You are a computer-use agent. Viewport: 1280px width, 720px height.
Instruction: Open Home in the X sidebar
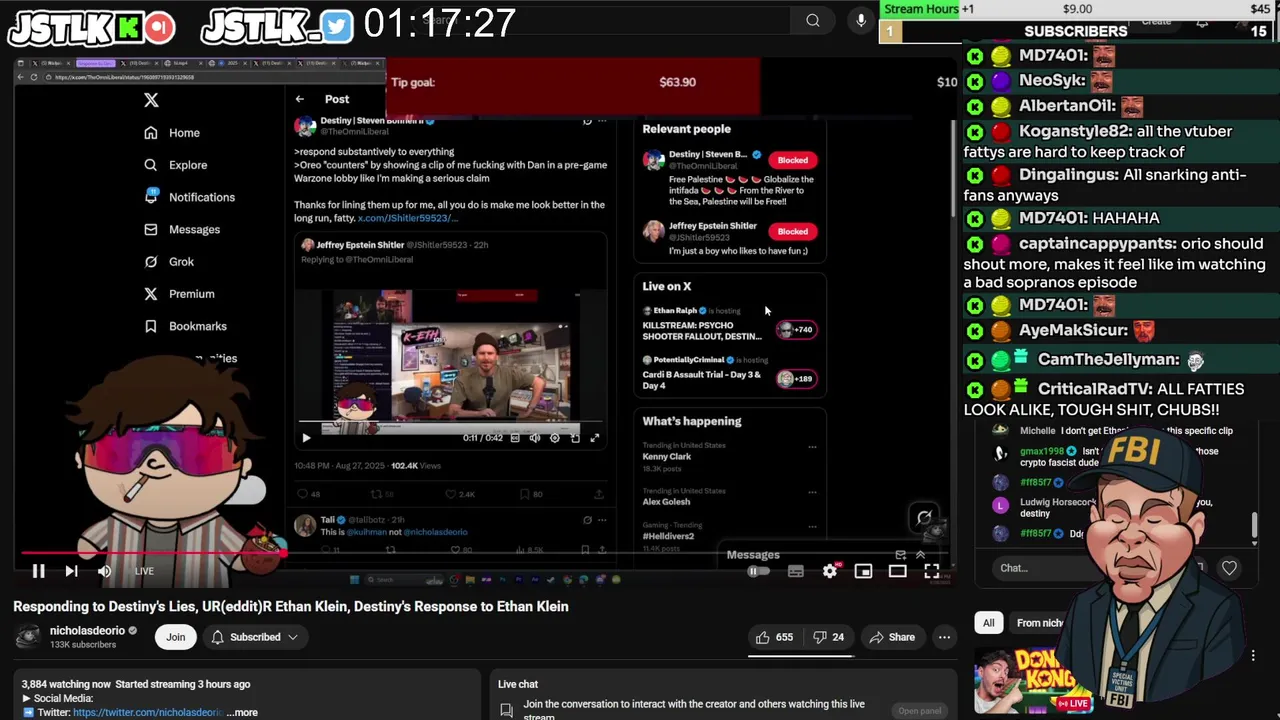172,133
